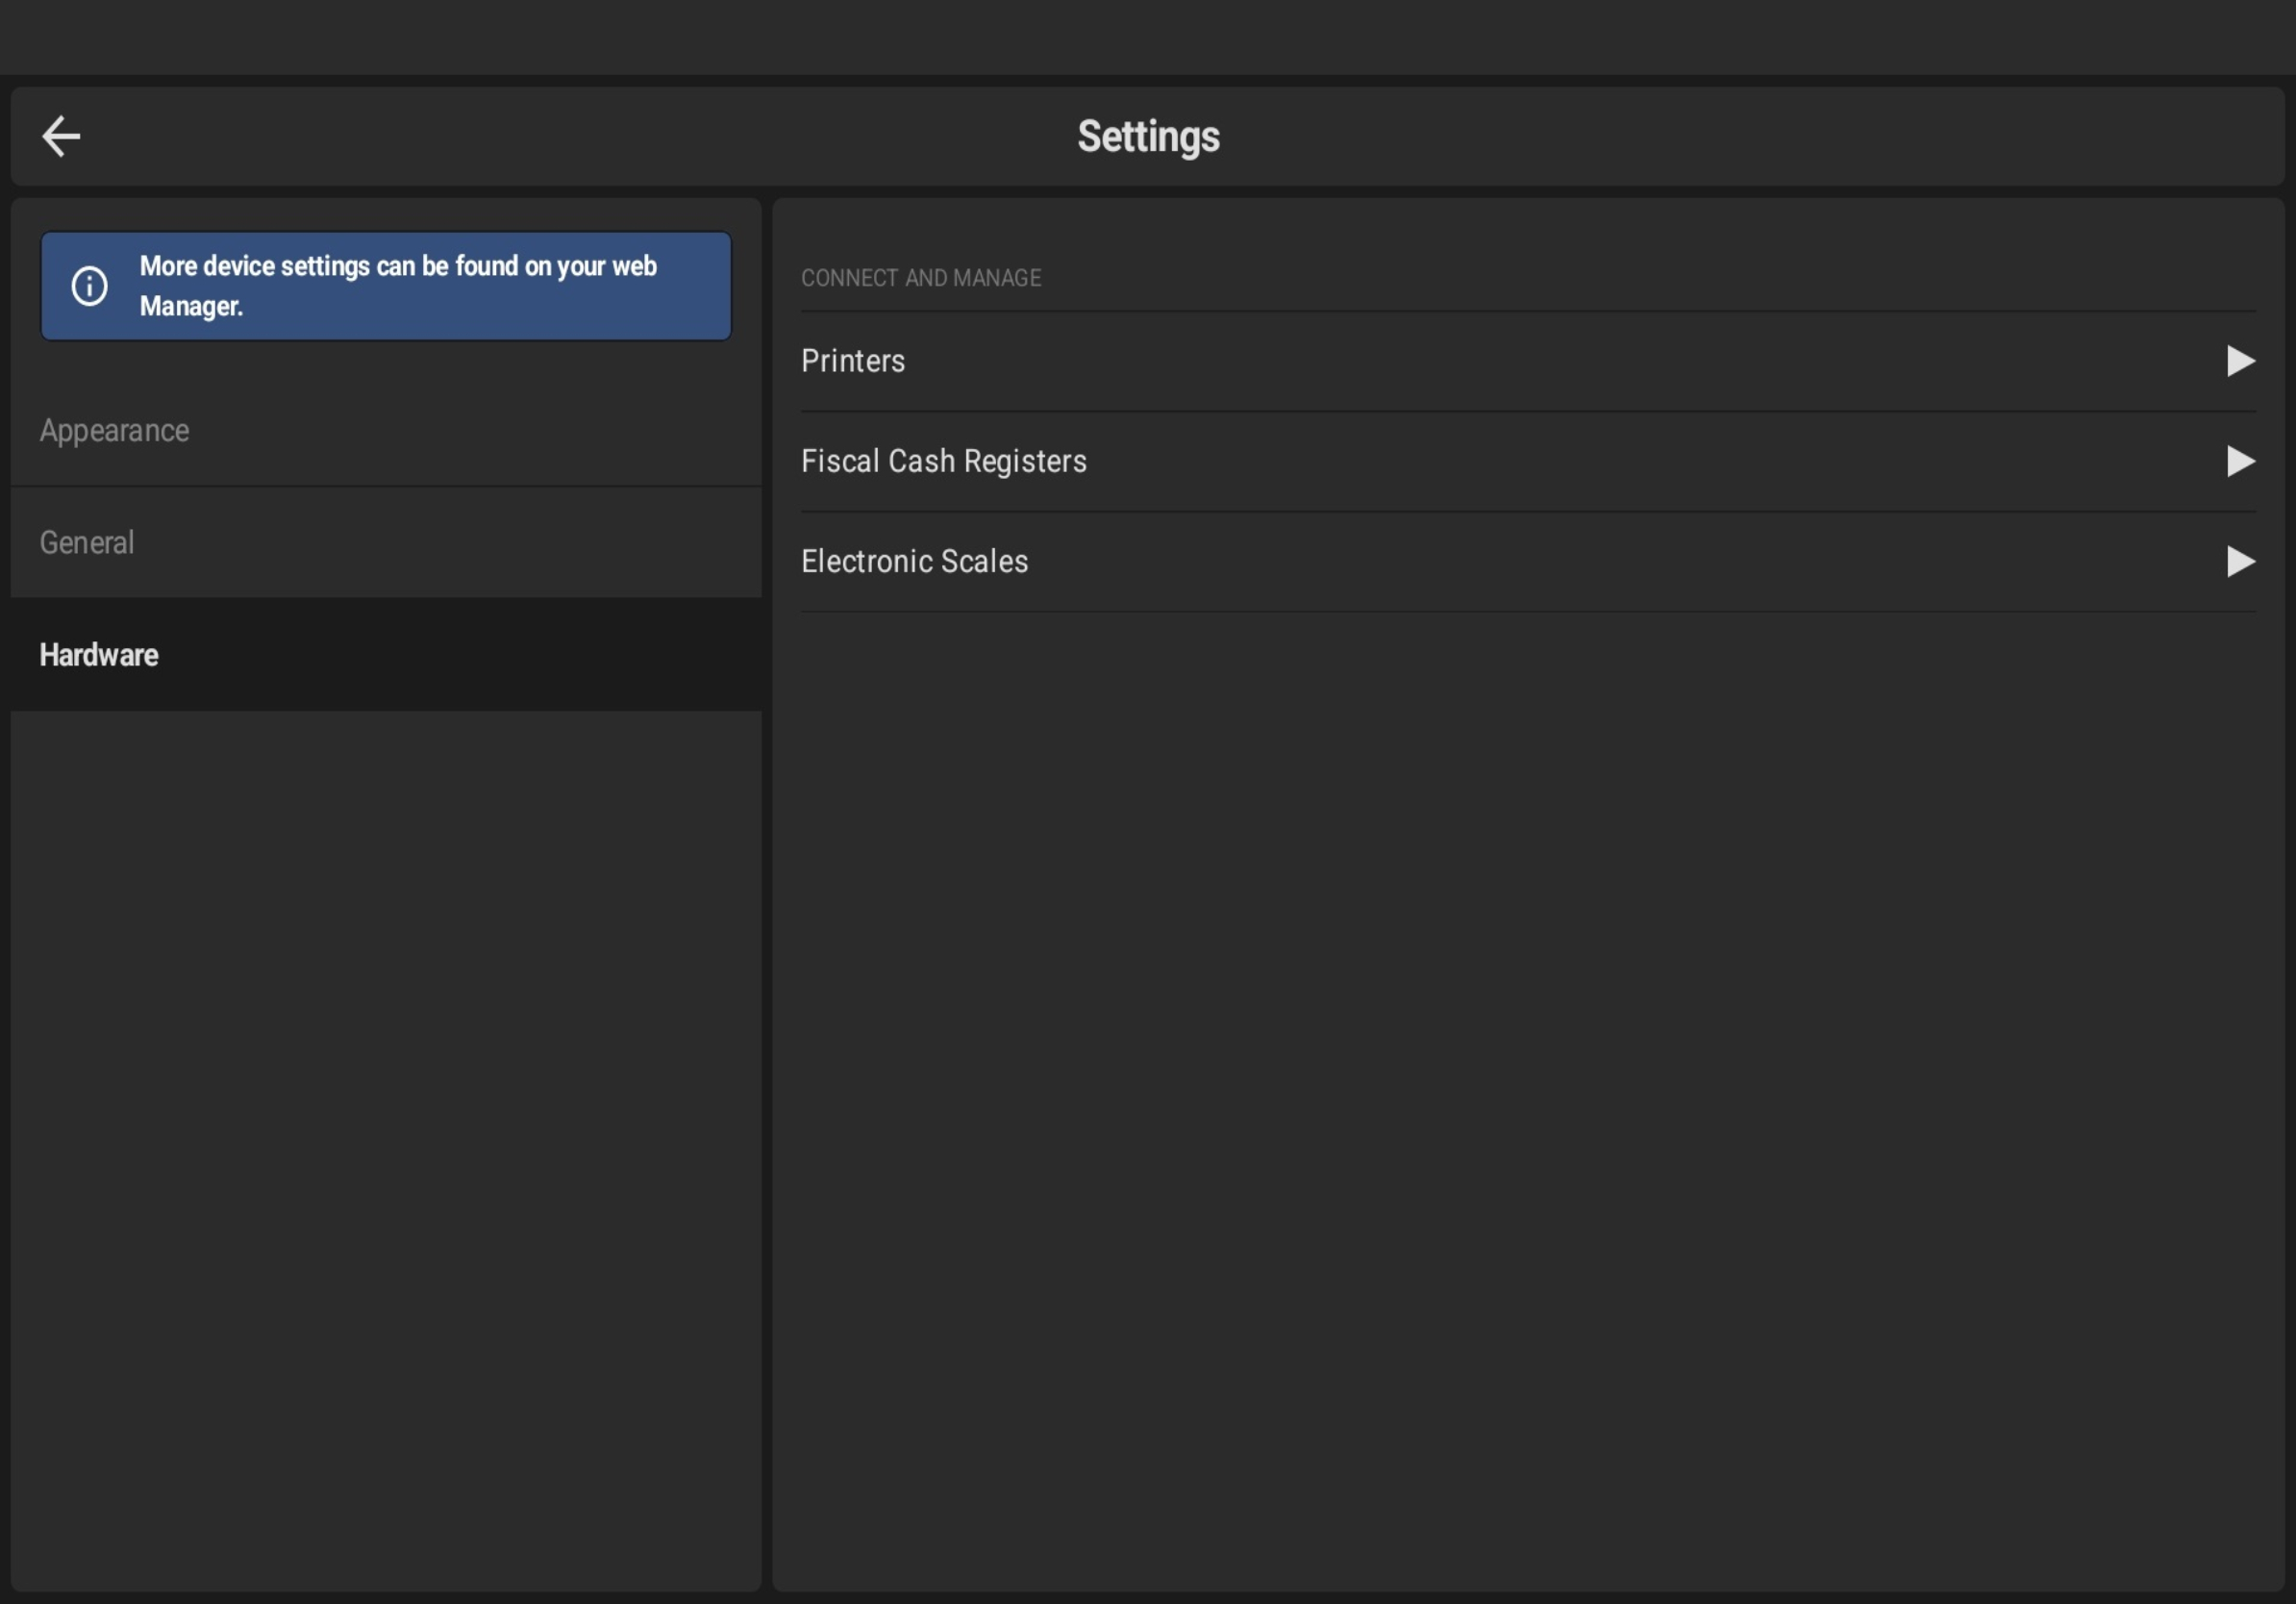The height and width of the screenshot is (1604, 2296).
Task: Open the General settings tab
Action: coord(86,543)
